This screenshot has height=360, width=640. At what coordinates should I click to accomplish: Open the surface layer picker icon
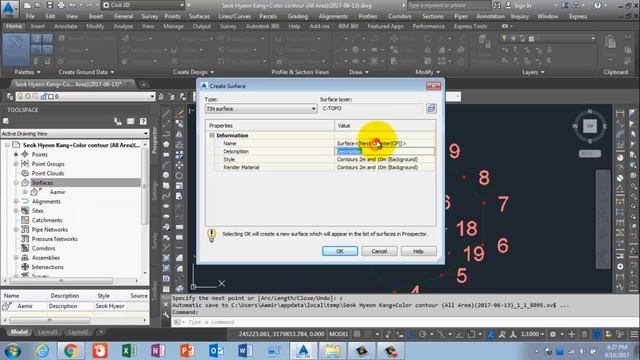[431, 109]
